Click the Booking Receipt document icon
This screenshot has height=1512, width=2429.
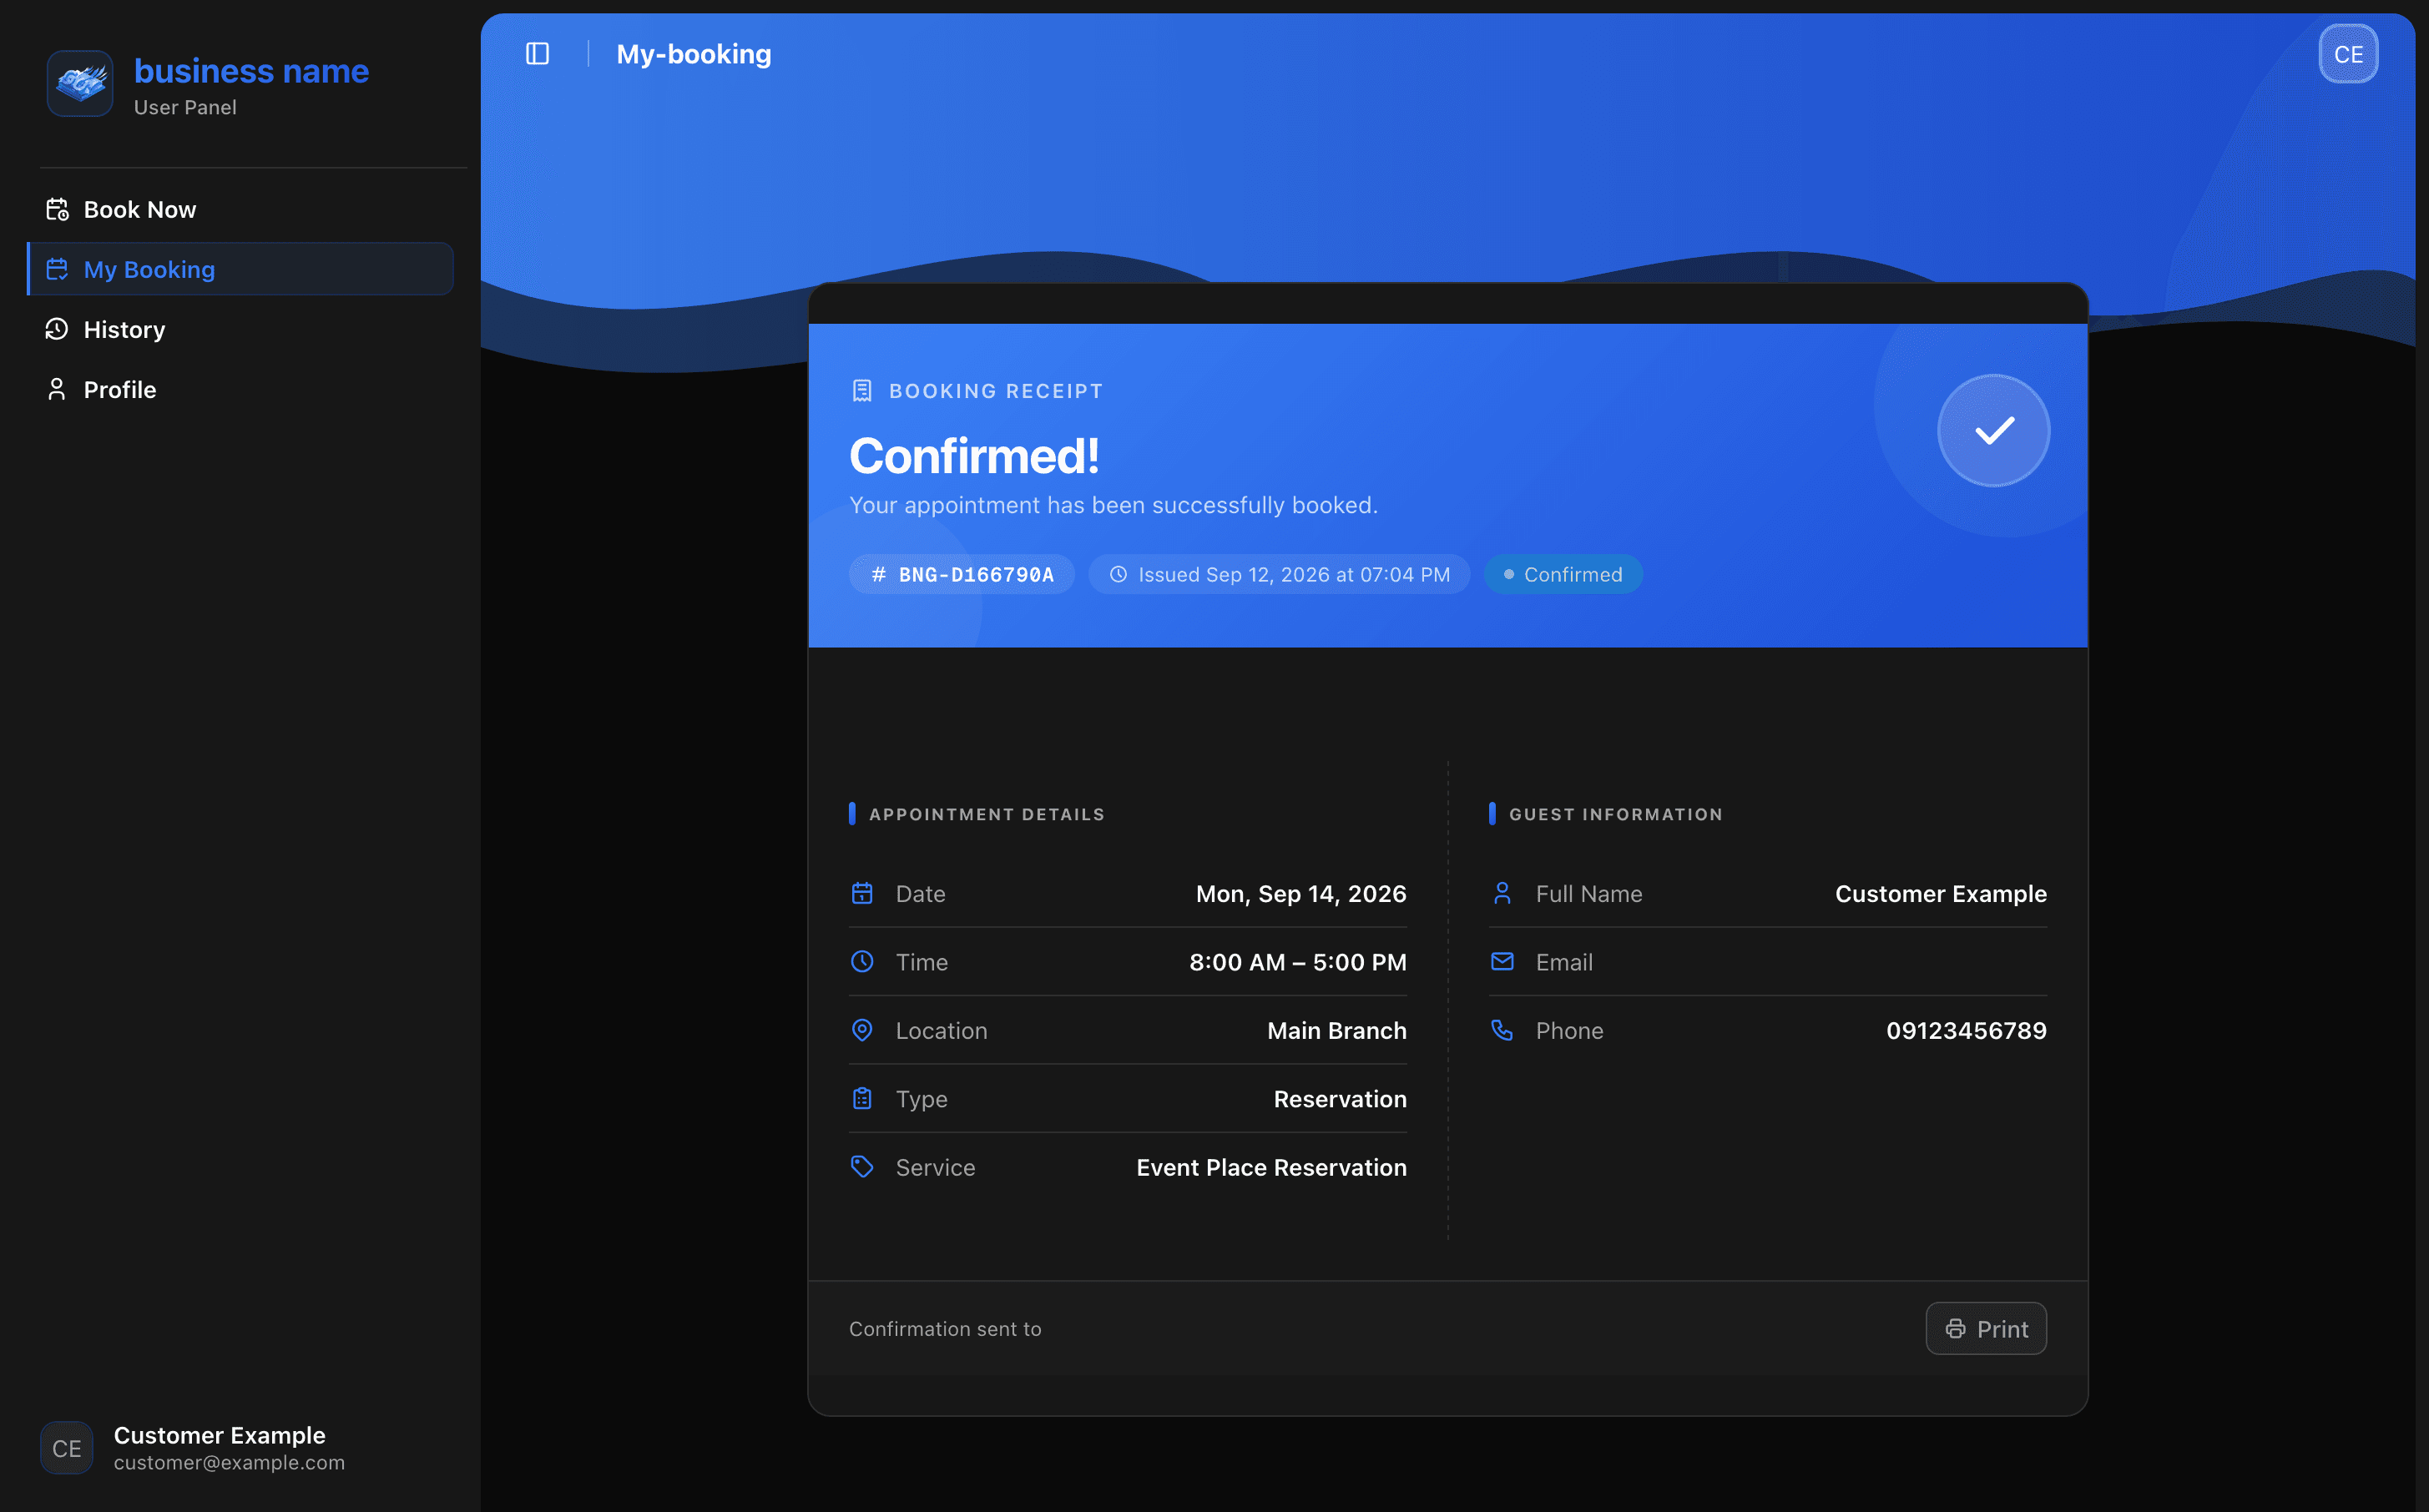click(x=862, y=391)
